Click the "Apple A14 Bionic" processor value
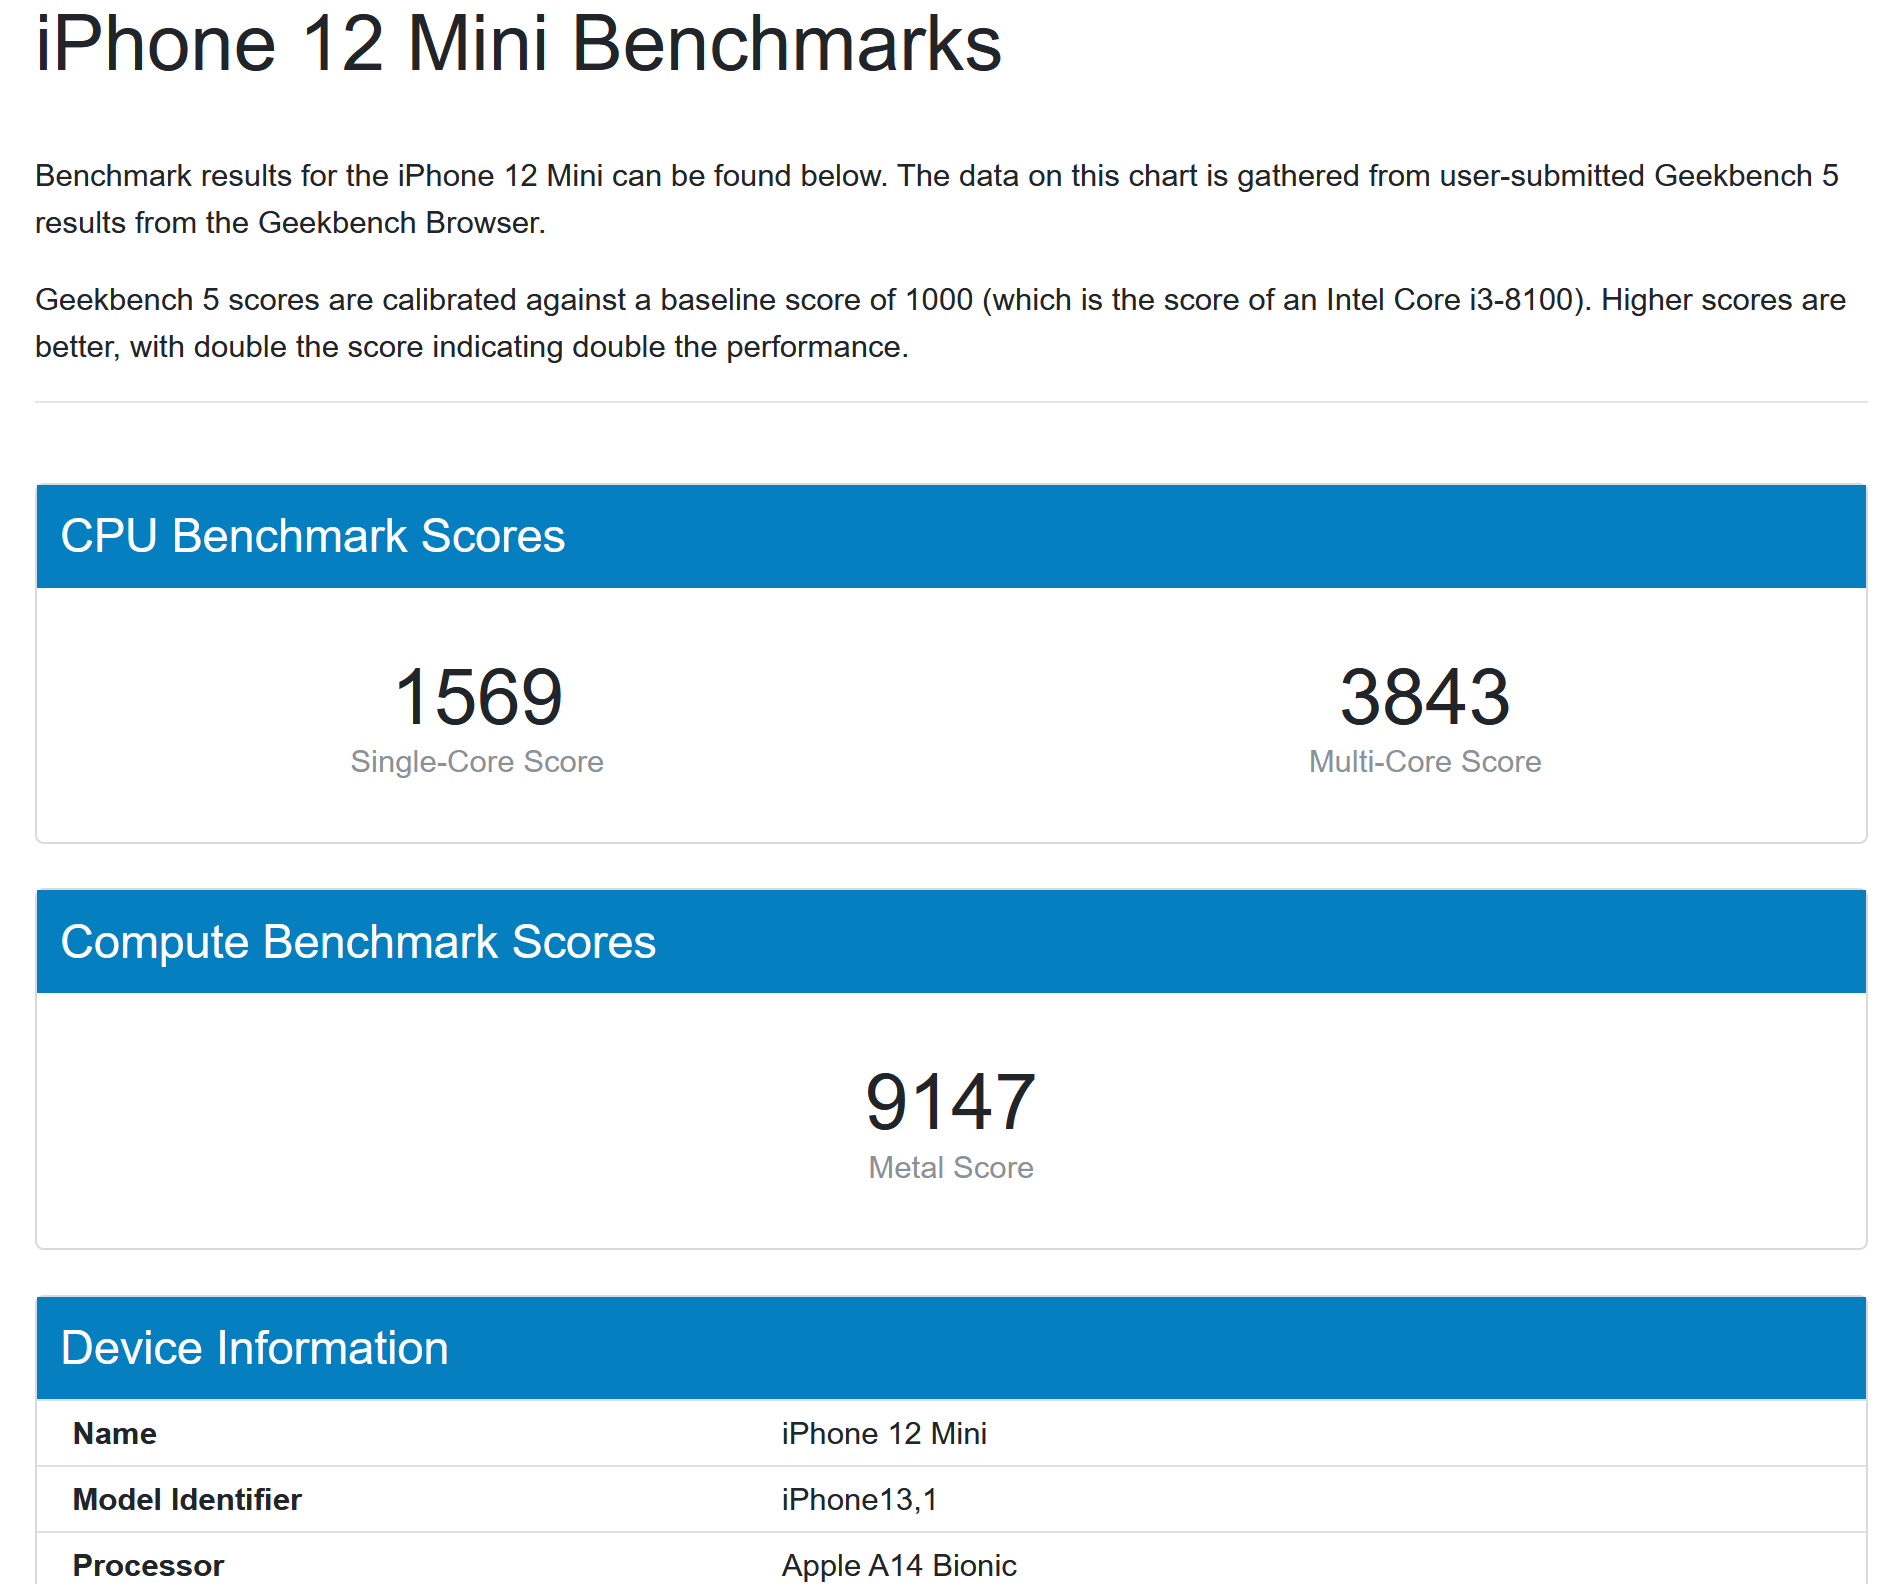The width and height of the screenshot is (1878, 1584). [899, 1565]
